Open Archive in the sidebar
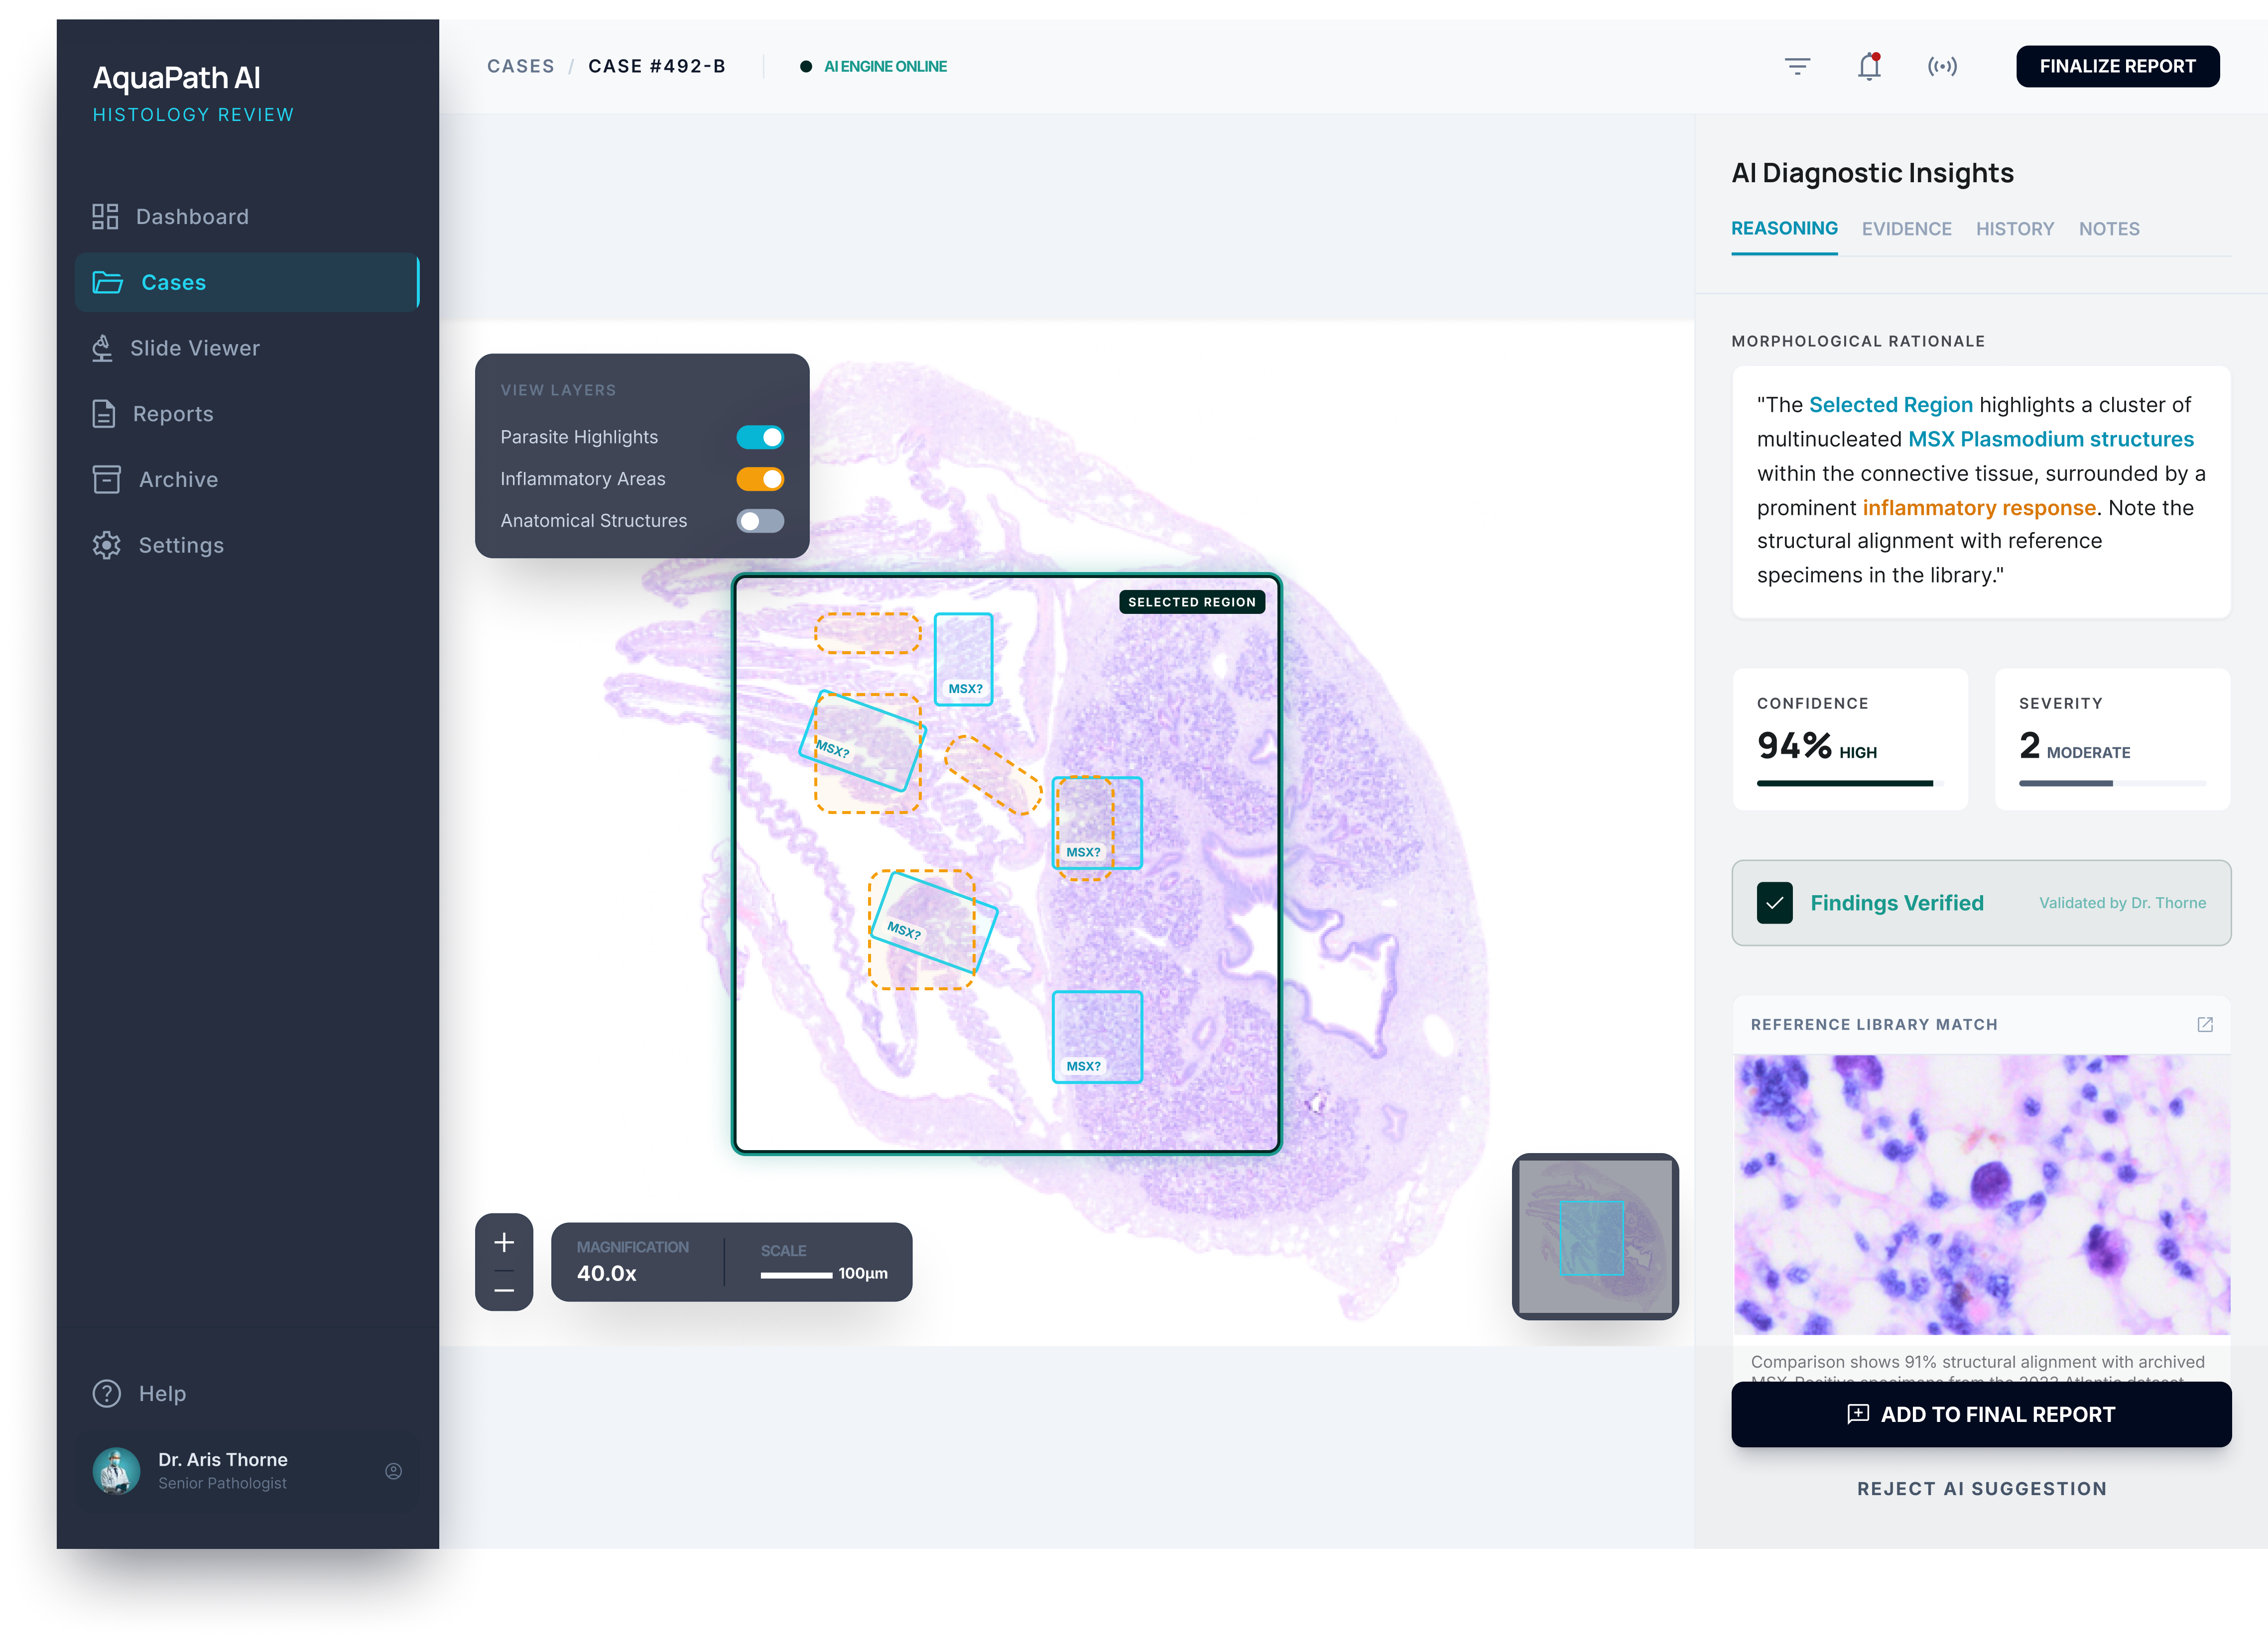 [247, 479]
